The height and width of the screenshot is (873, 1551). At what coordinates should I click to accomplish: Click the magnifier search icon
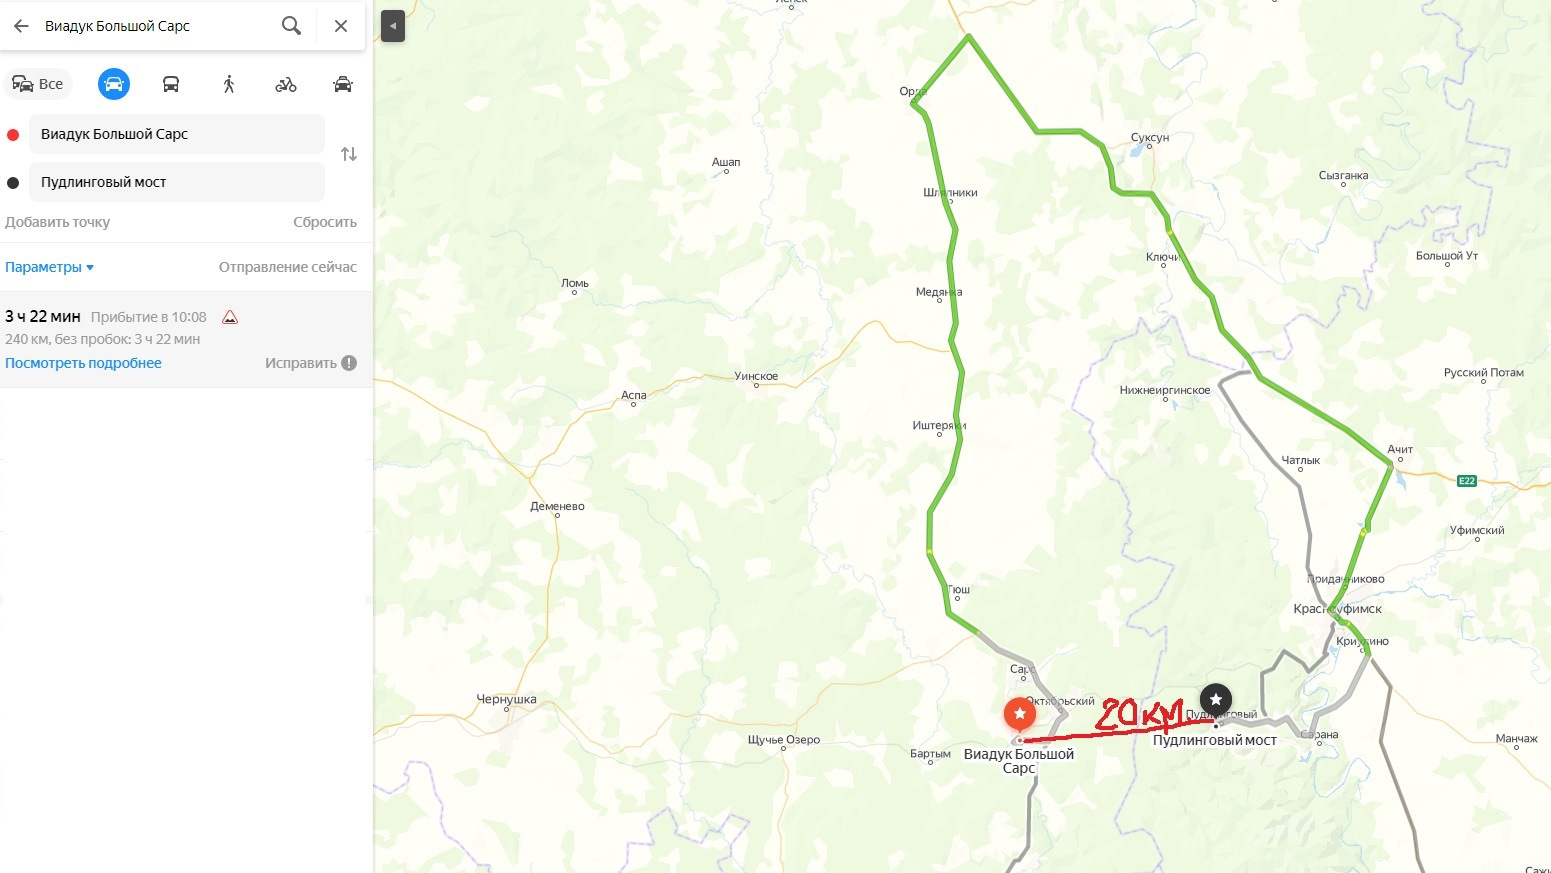coord(291,26)
